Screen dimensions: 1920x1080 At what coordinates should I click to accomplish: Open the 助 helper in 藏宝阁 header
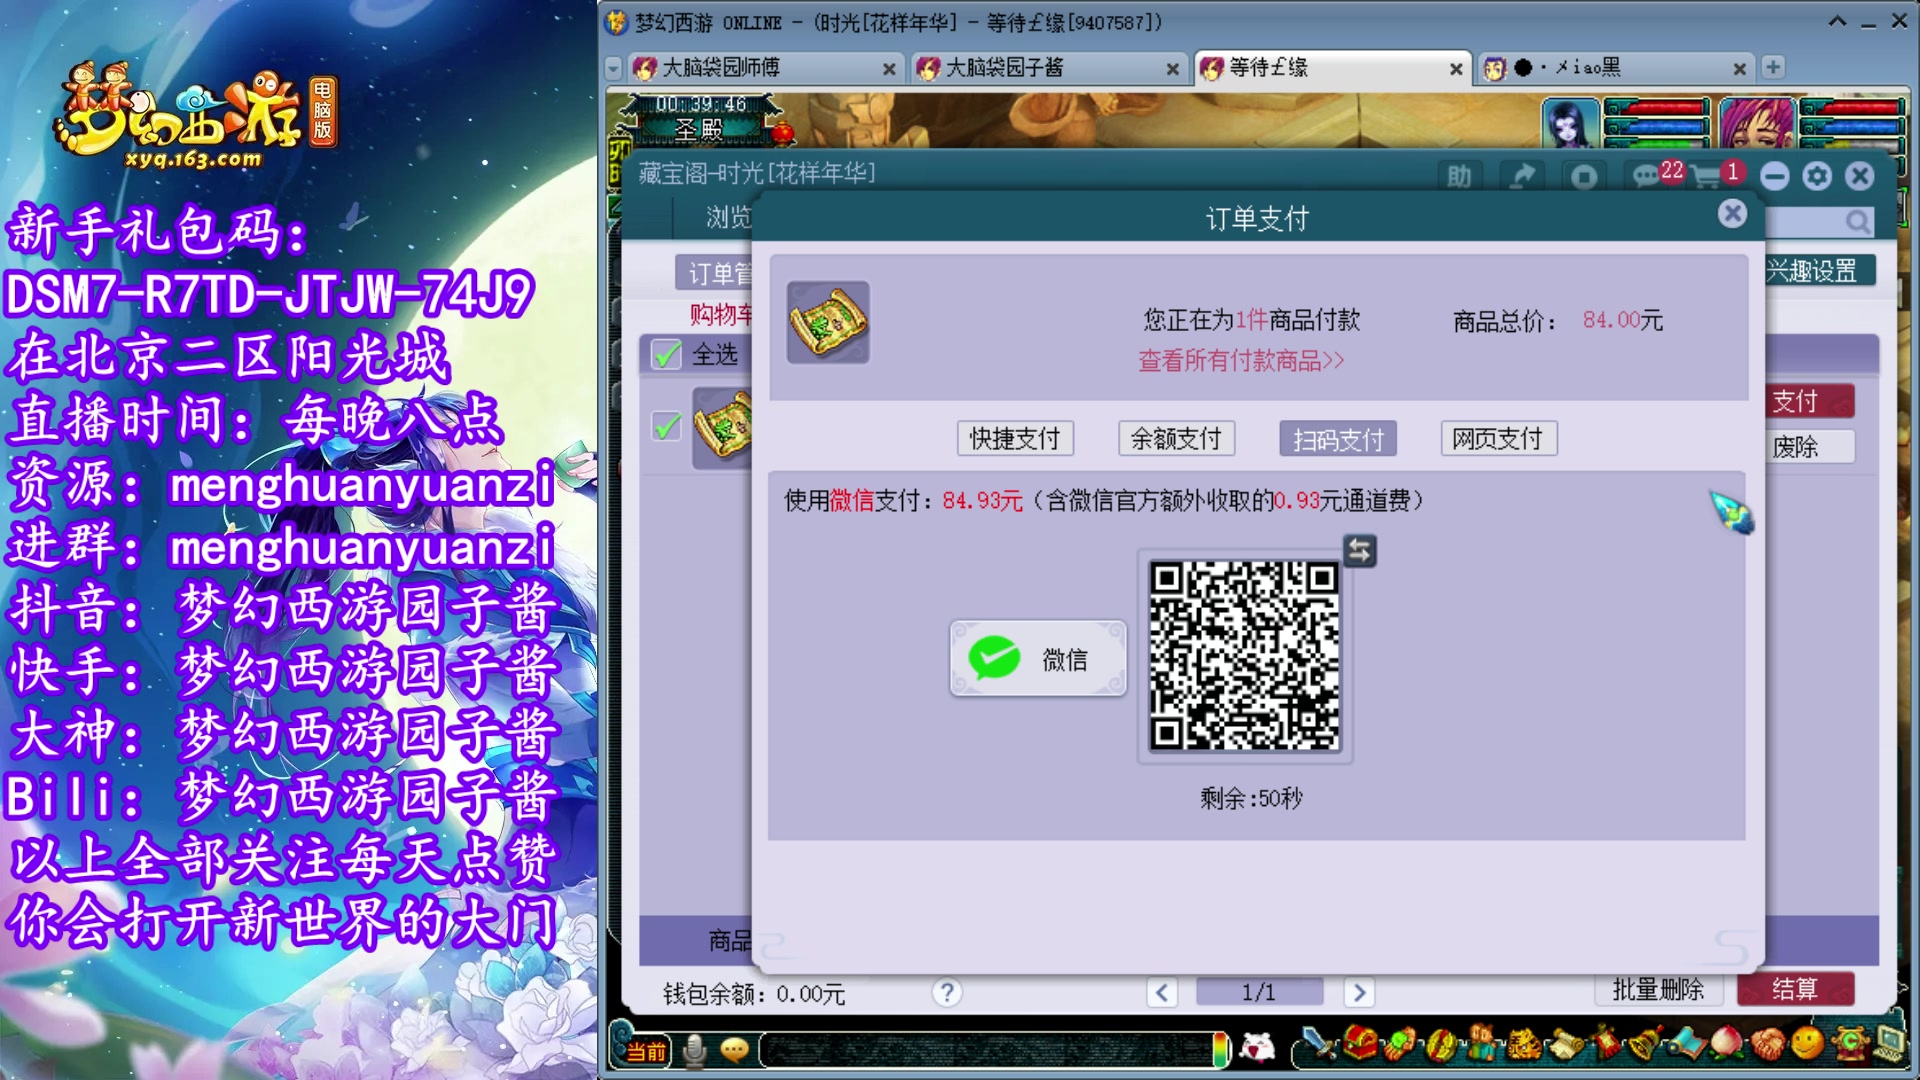[1459, 177]
